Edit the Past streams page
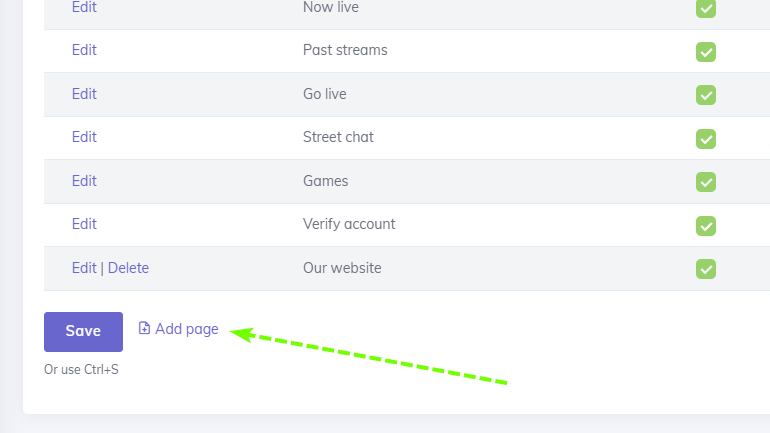This screenshot has width=770, height=433. 84,50
